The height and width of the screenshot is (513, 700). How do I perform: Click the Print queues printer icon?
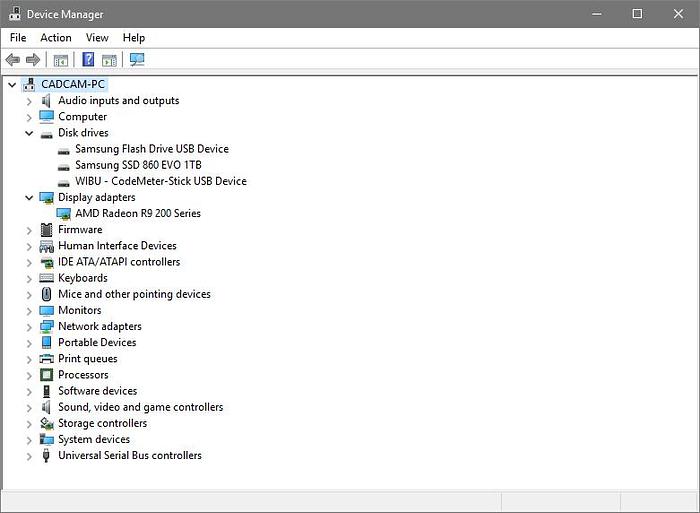(x=46, y=359)
